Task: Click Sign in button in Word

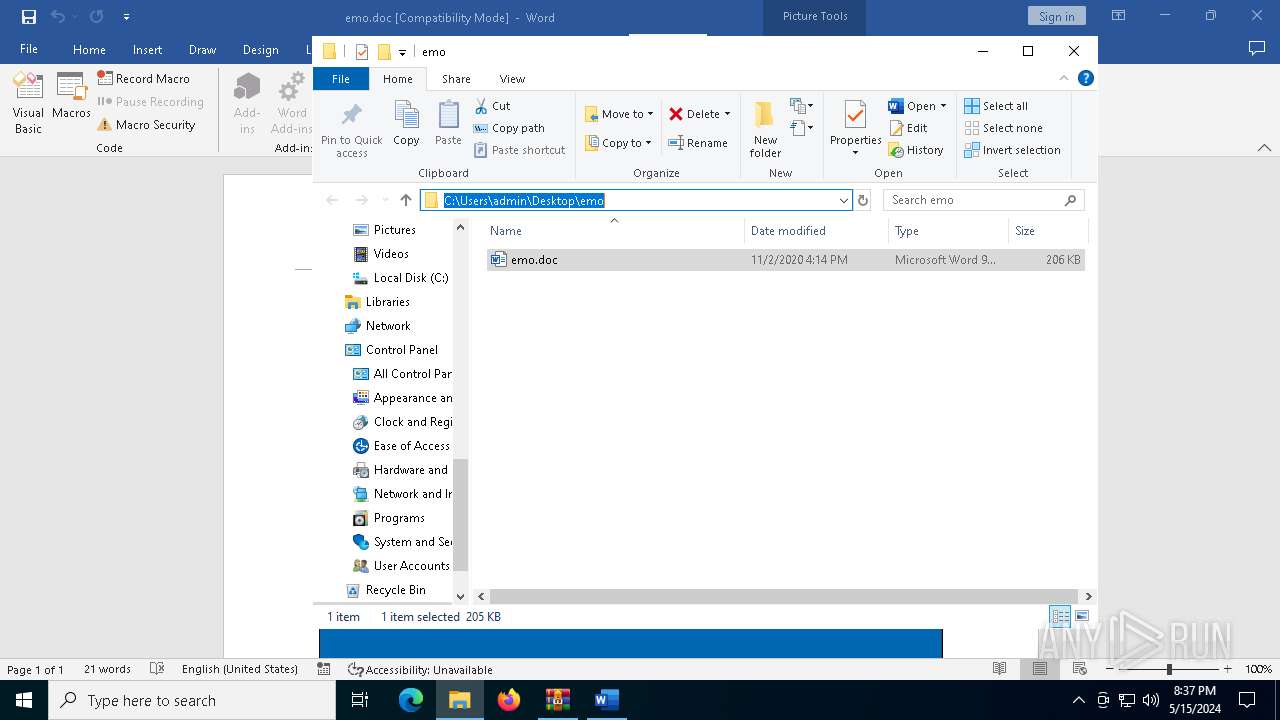Action: [1056, 16]
